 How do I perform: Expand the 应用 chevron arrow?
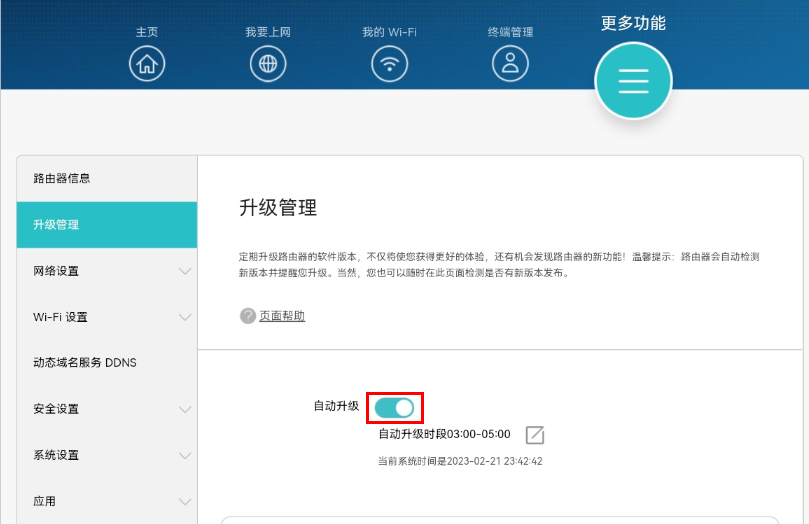185,501
